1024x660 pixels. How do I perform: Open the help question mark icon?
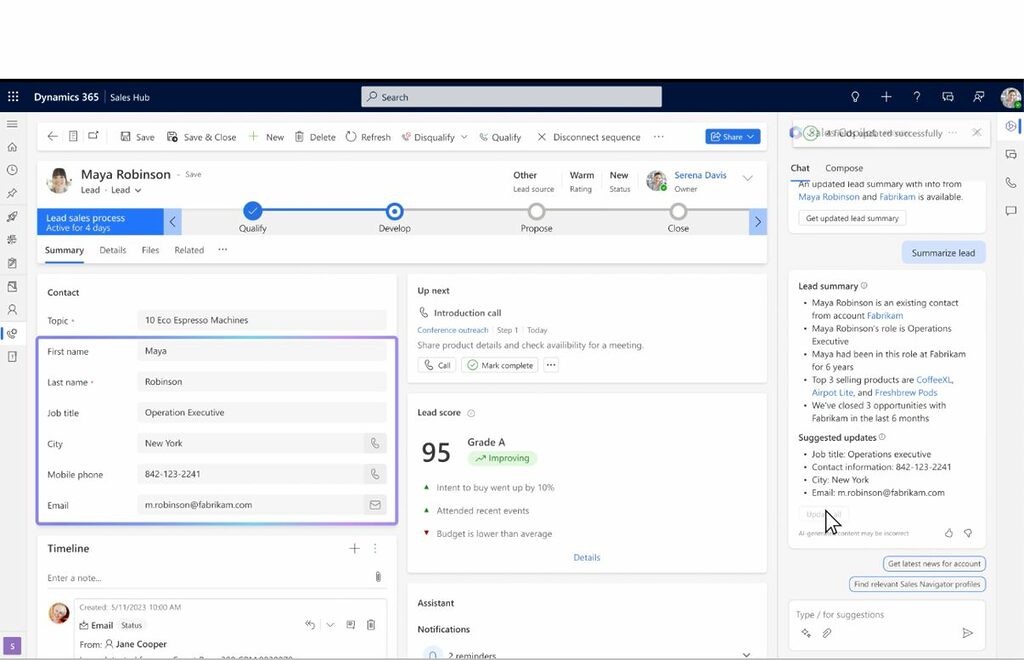917,97
